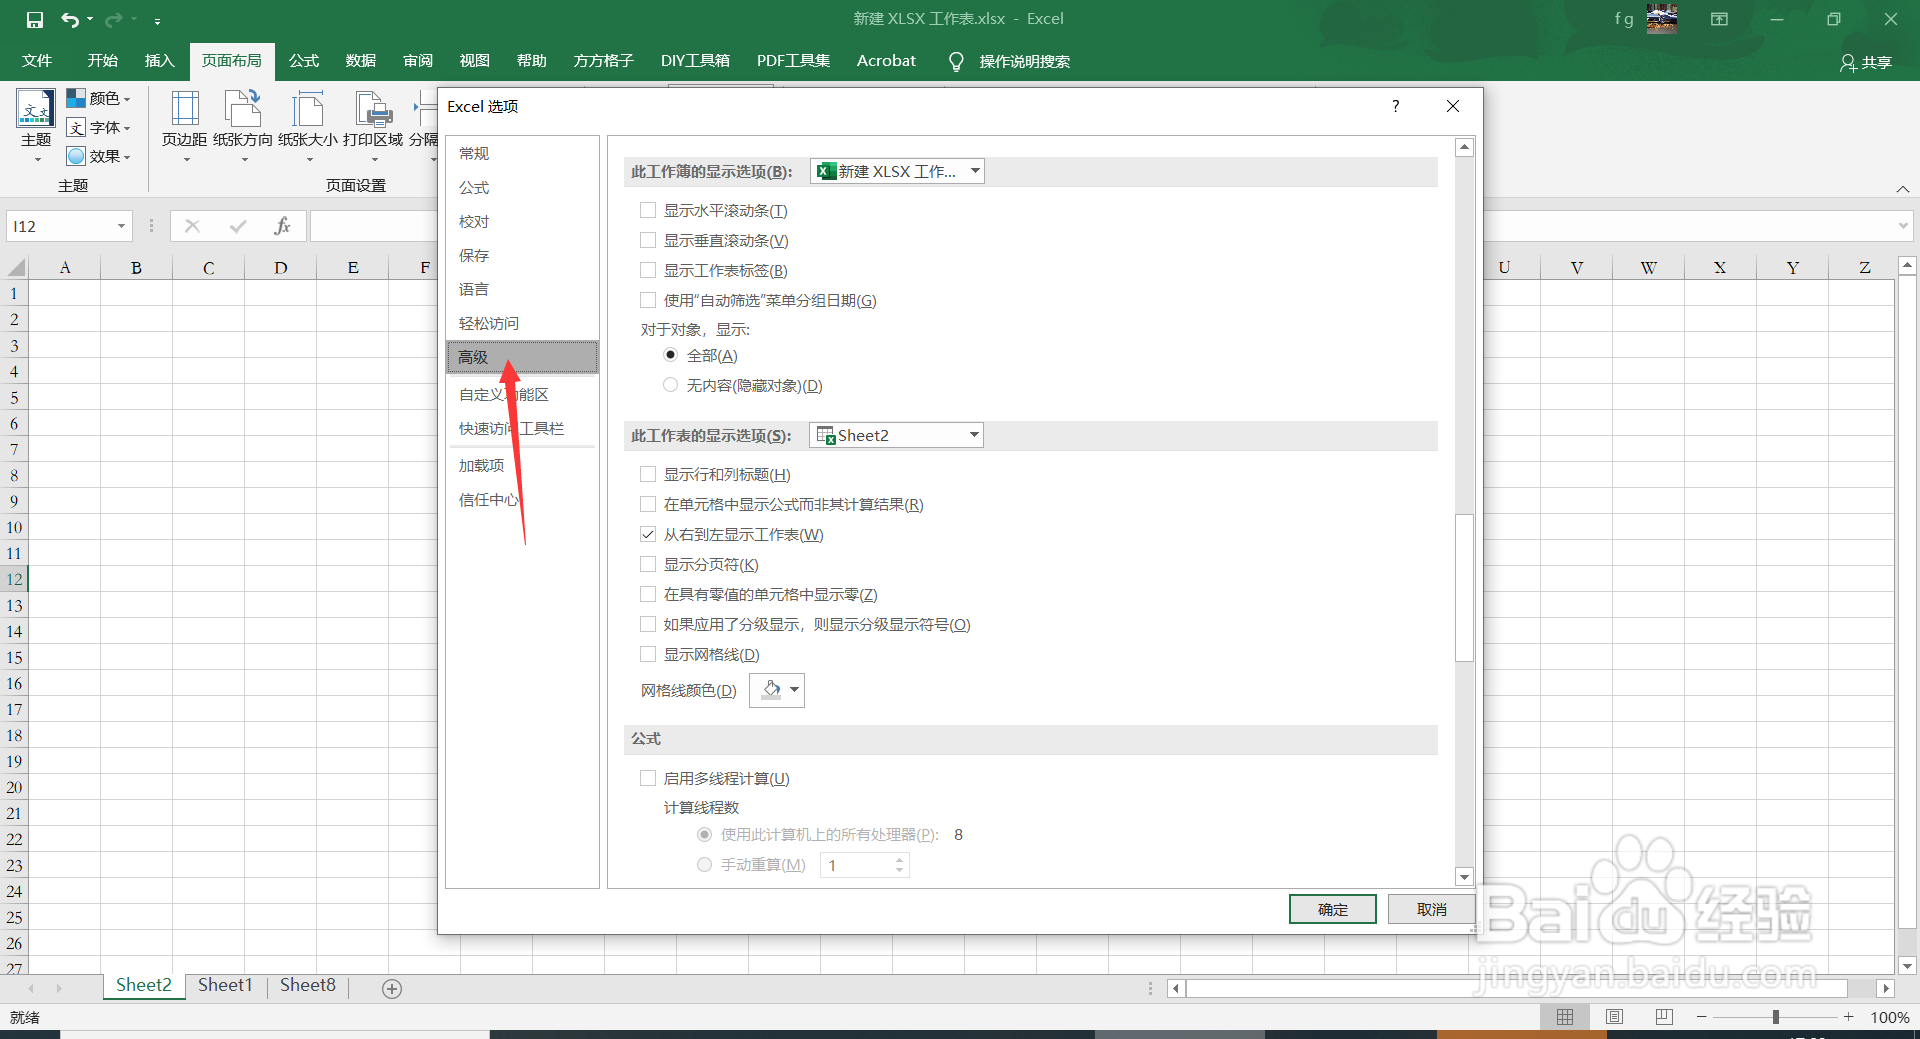Open the Sheet2 worksheet selector dropdown
This screenshot has height=1039, width=1920.
point(972,435)
